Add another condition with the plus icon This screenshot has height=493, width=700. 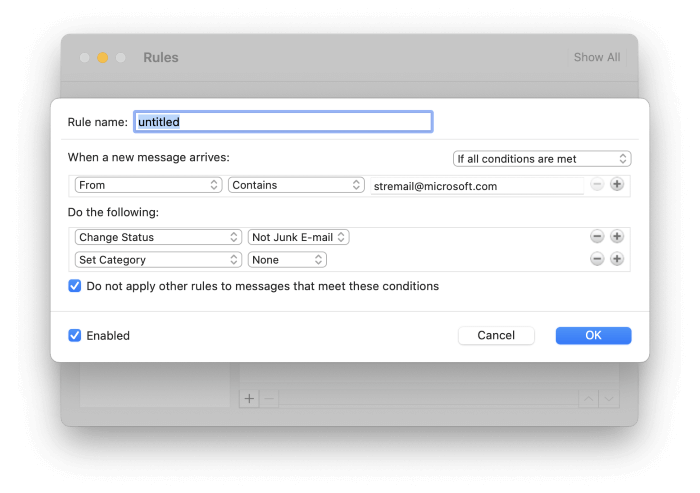(x=617, y=184)
